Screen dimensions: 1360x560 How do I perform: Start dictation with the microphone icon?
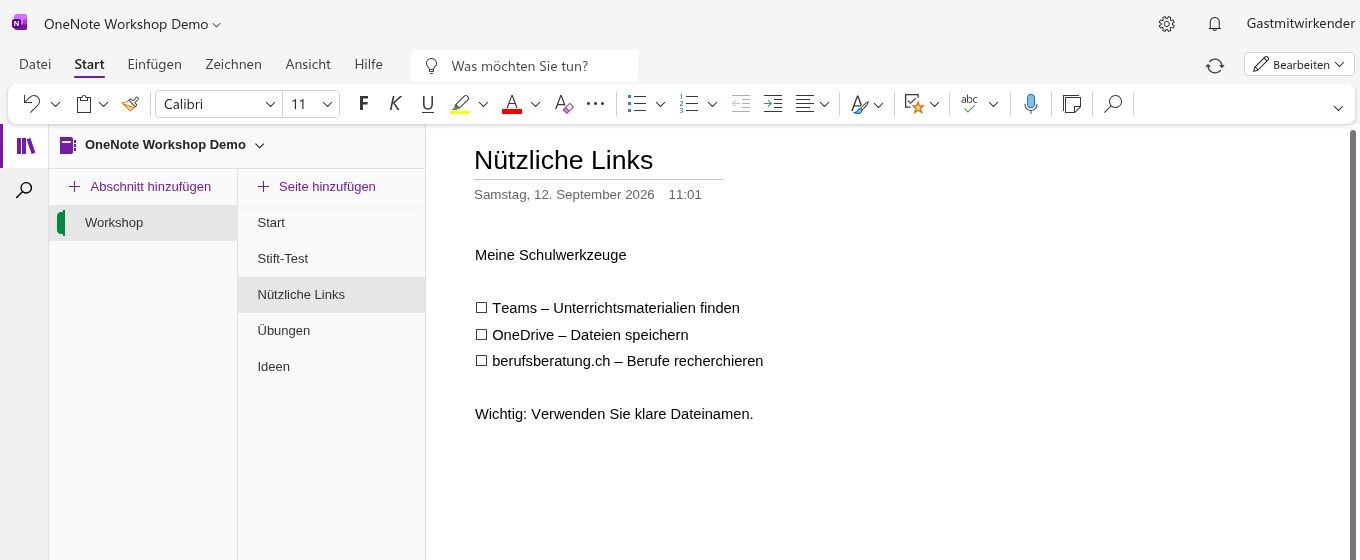[x=1031, y=104]
